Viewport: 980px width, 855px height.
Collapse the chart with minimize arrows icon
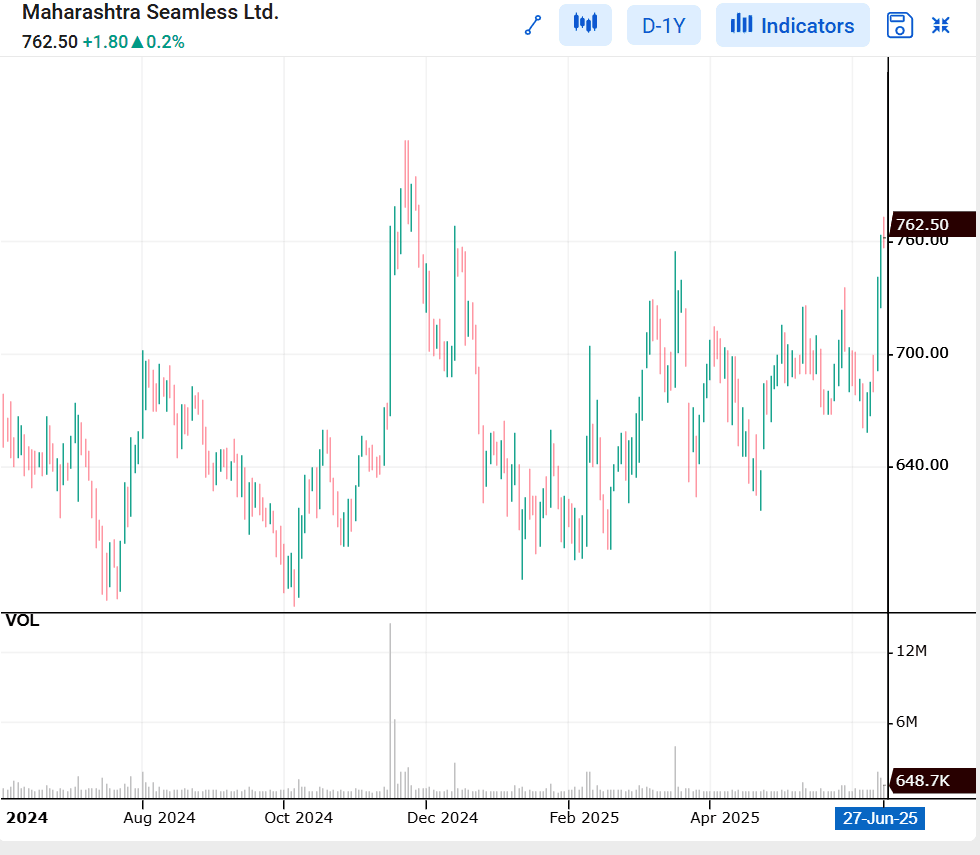point(941,26)
